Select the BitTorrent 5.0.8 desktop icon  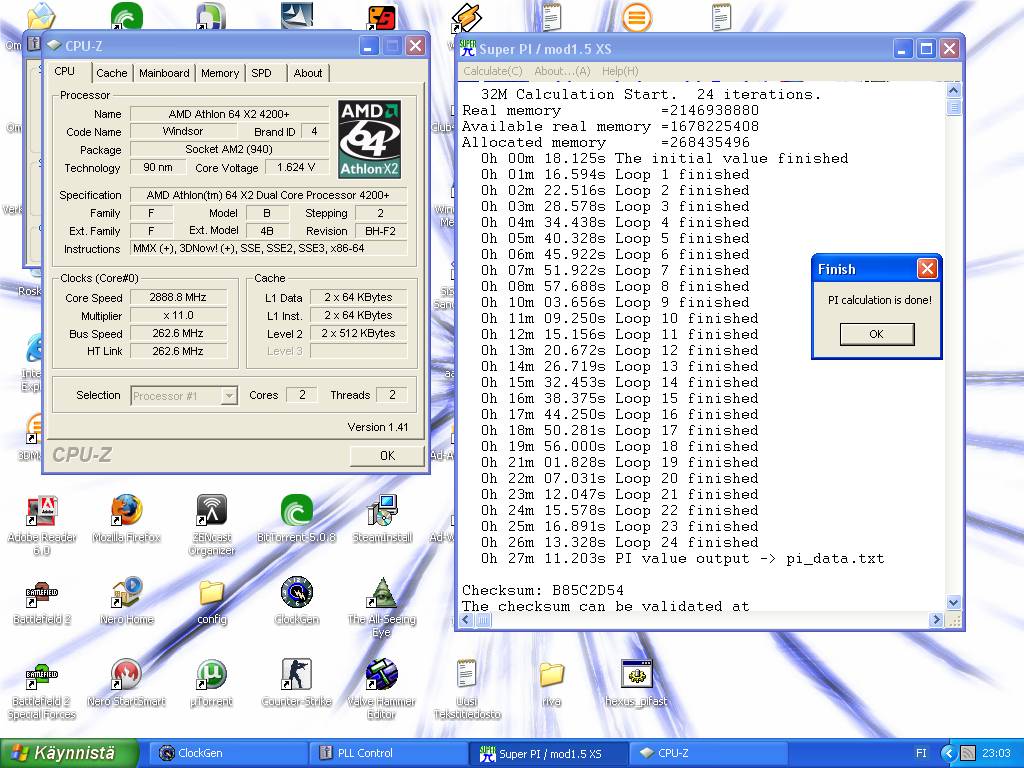pyautogui.click(x=296, y=511)
